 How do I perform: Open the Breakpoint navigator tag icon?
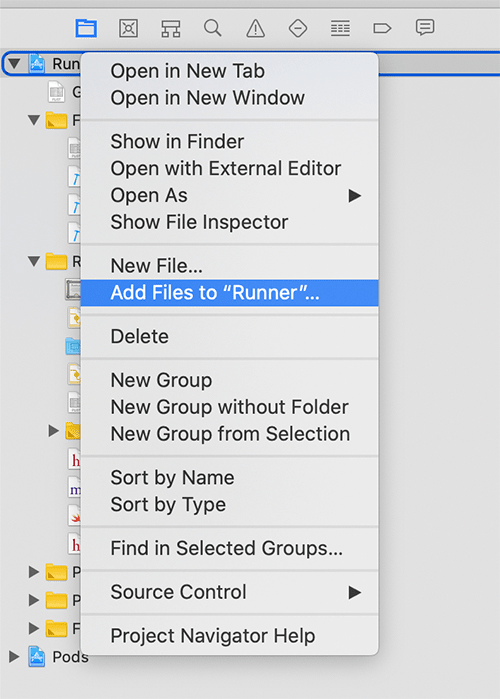(x=382, y=29)
